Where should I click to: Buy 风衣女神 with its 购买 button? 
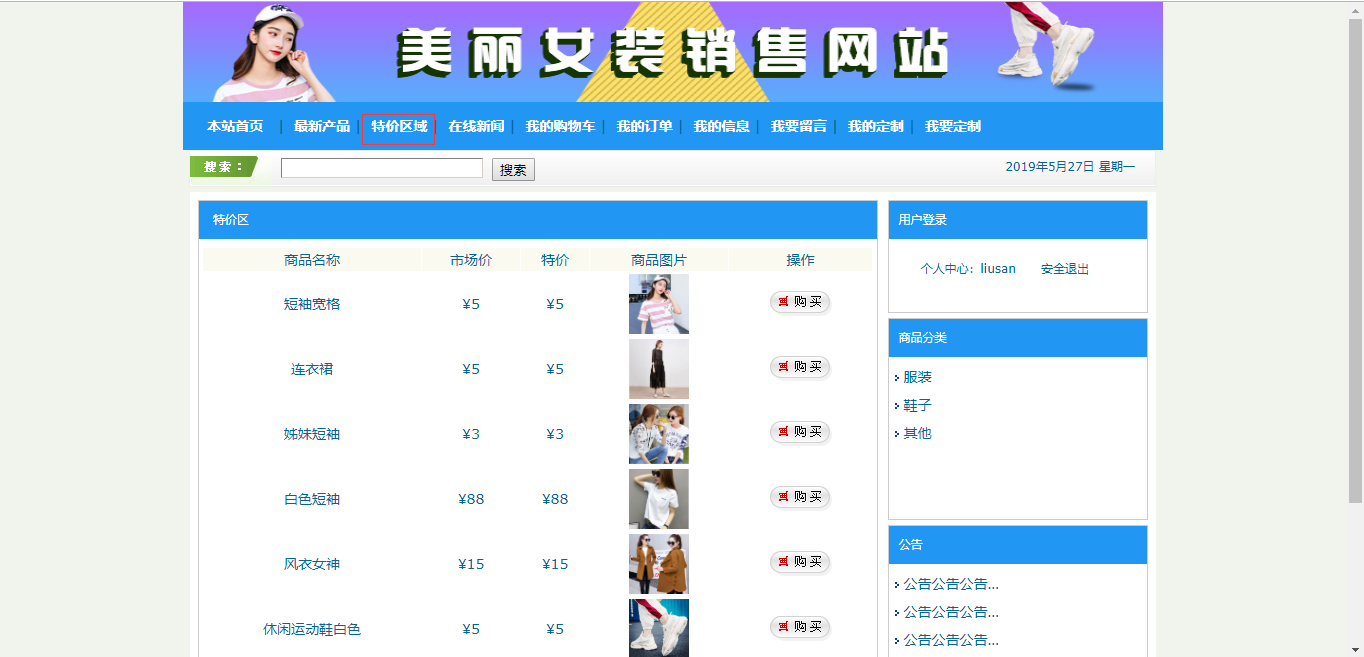click(800, 562)
